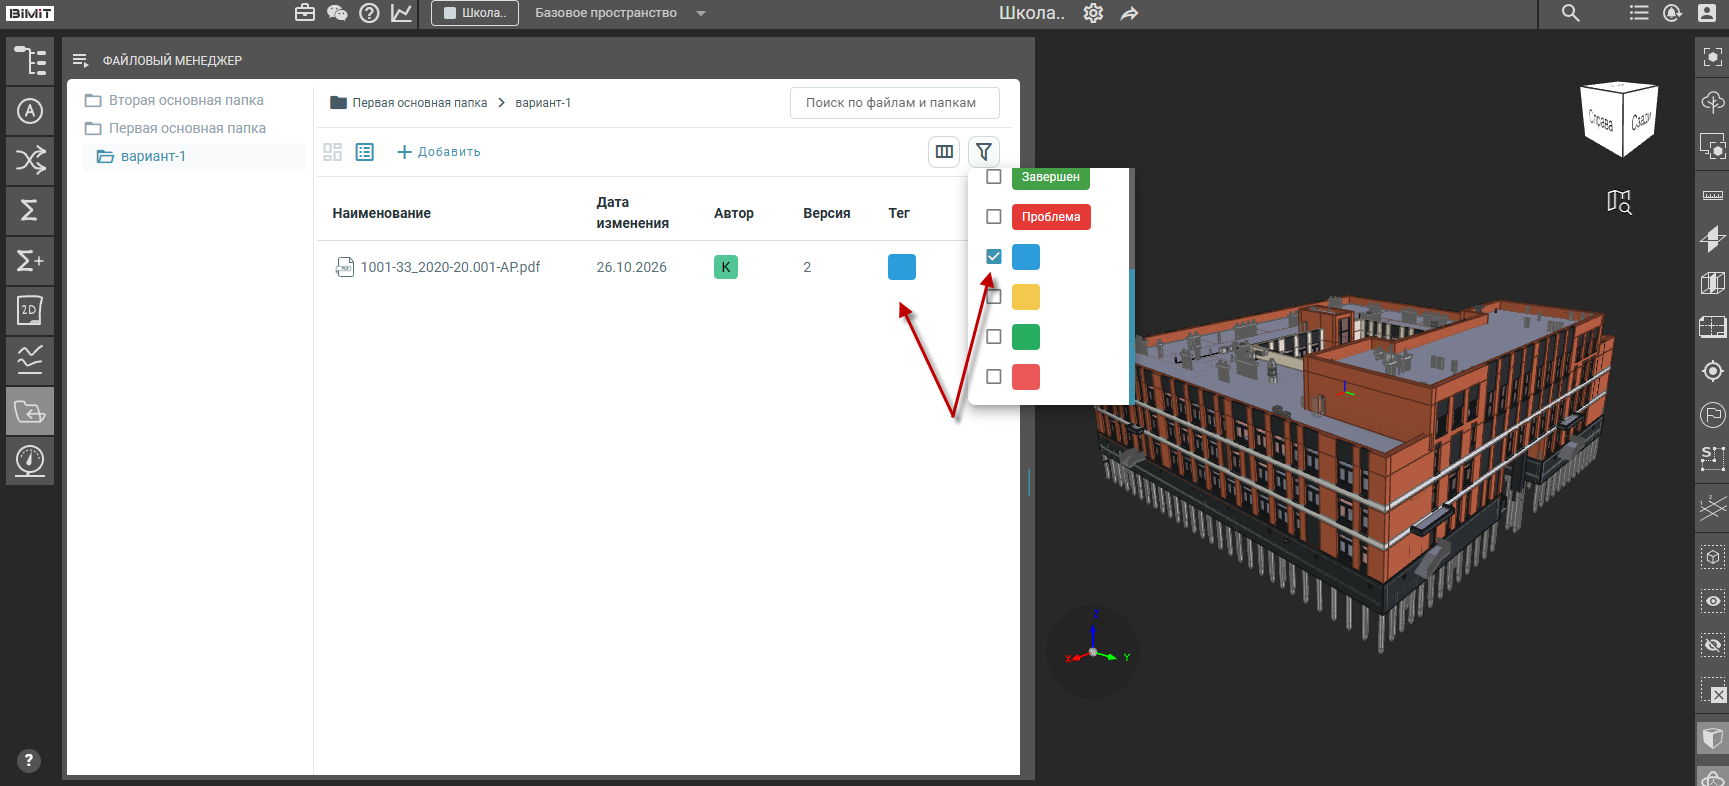Open the filter funnel icon

pyautogui.click(x=984, y=152)
